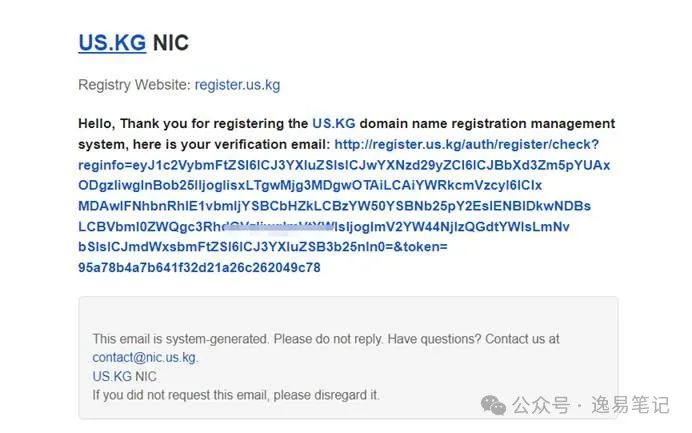Viewport: 692px width, 433px height.
Task: Click the token 95a78b4a7b641f32d21a26c262049c78
Action: (x=199, y=267)
